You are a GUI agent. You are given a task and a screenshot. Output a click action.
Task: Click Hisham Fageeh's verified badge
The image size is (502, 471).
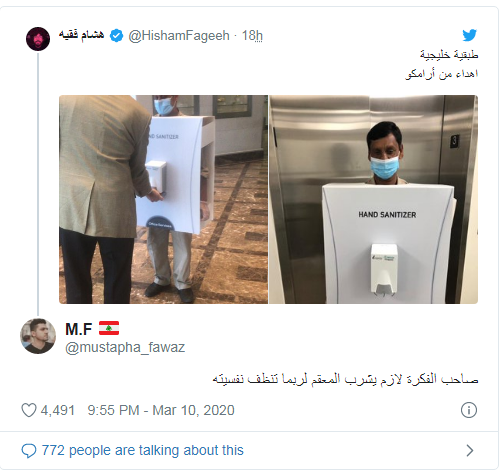(x=117, y=35)
